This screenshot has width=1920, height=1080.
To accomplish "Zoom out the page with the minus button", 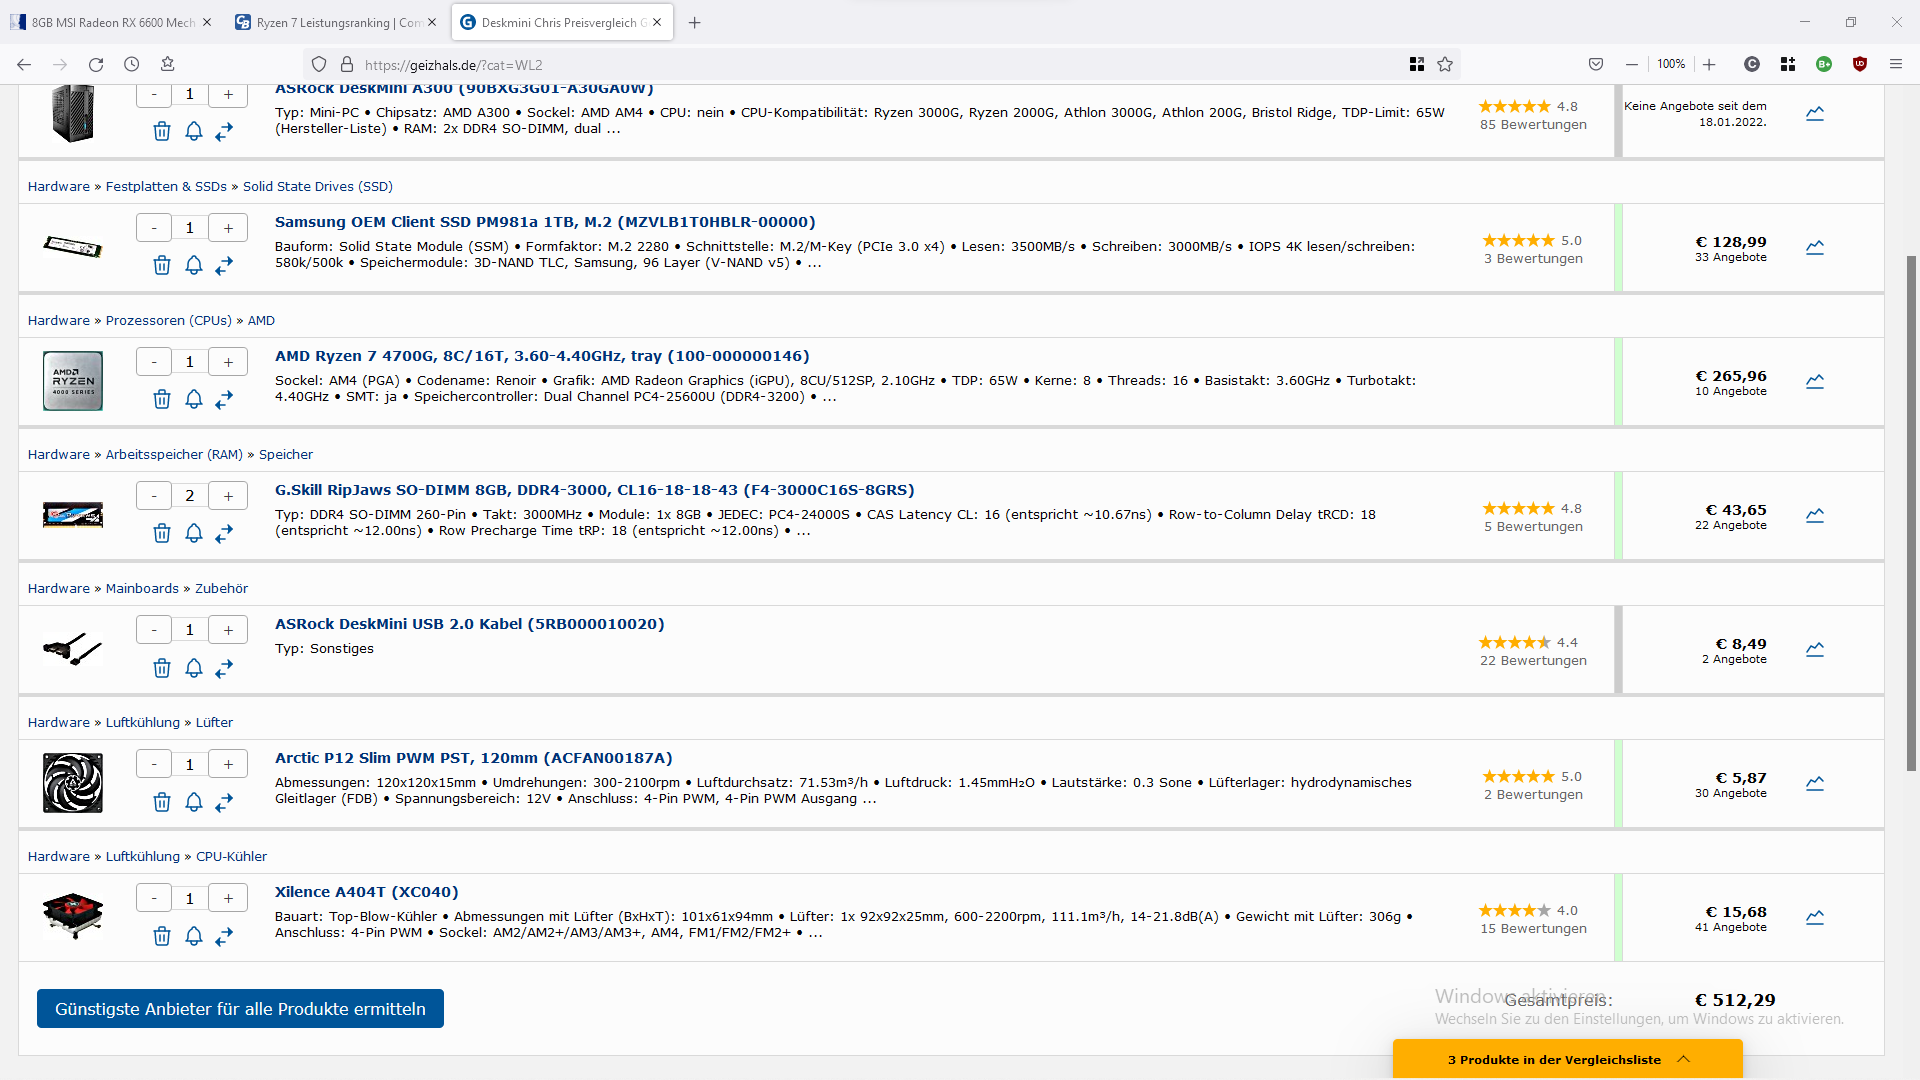I will pyautogui.click(x=1632, y=64).
